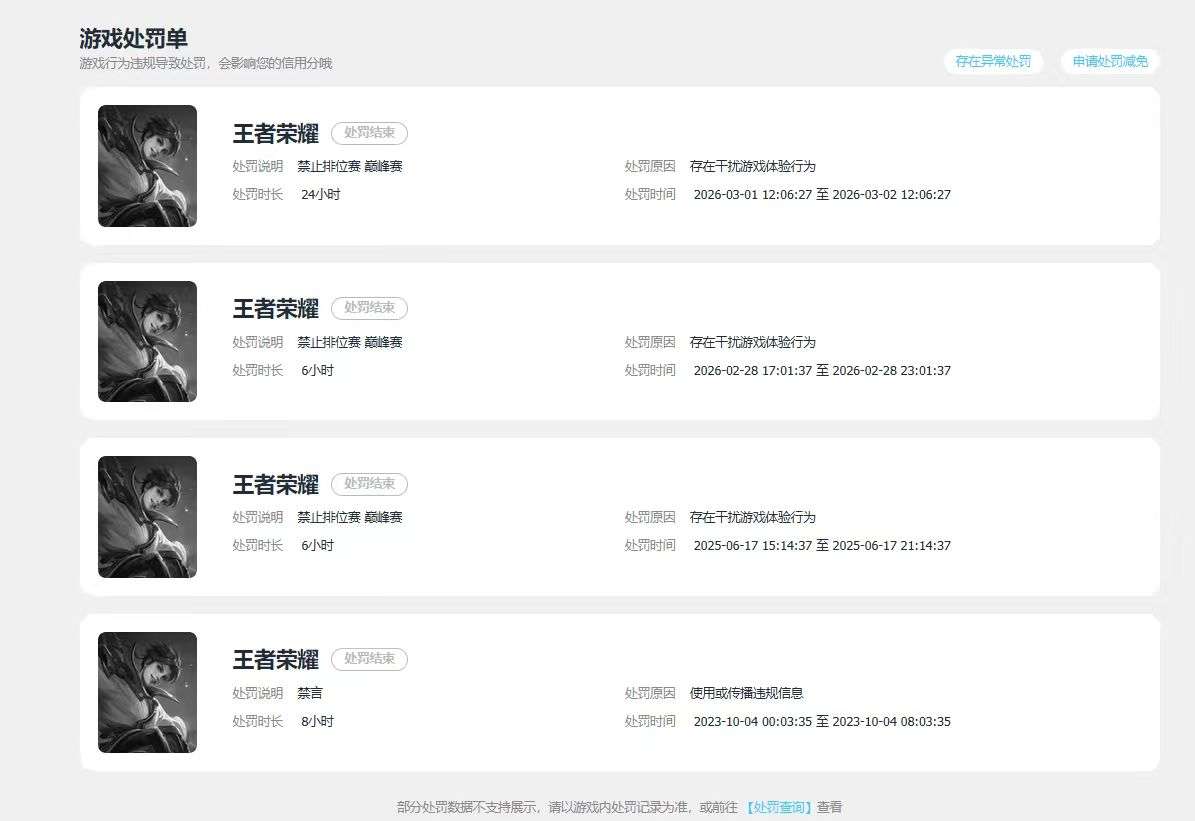Click time range 2025-06-17 15:14:37 至 2025-06-17 21:14:37
1195x821 pixels.
[822, 545]
